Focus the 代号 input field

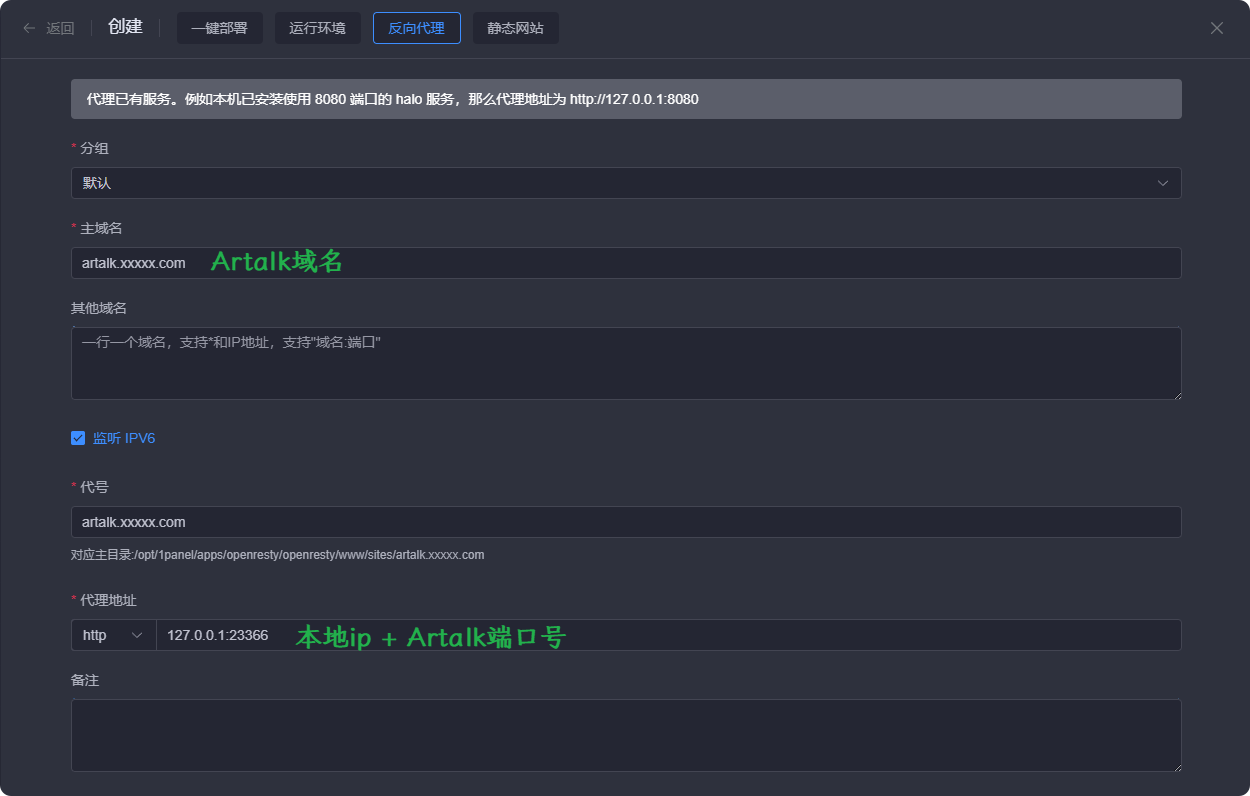(625, 522)
